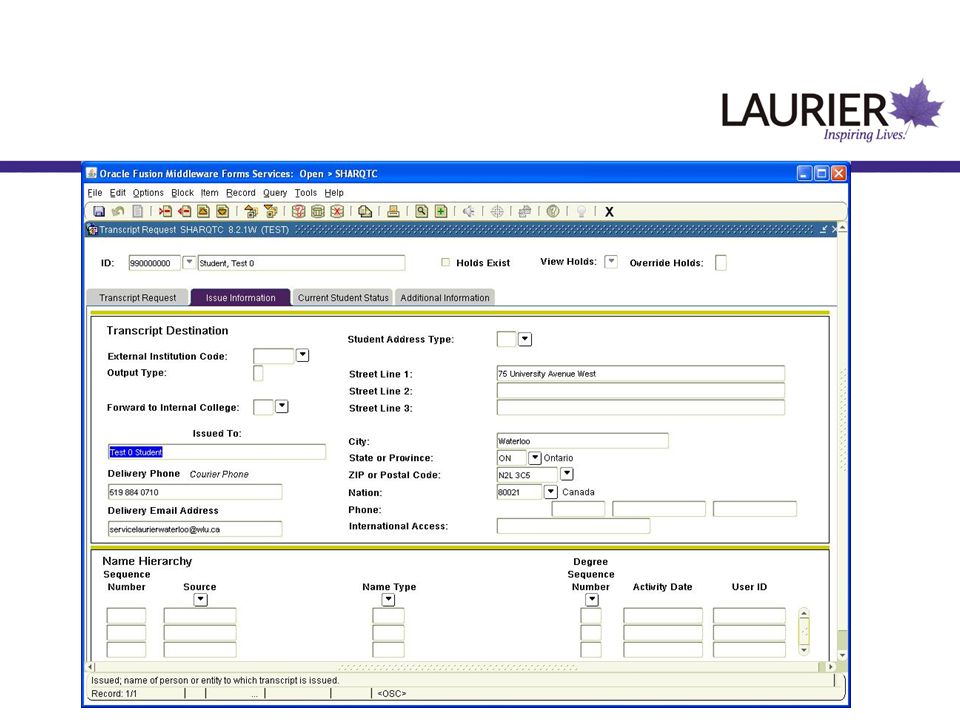Open External Institution Code lookup arrow
Screen dimensions: 960x720
[302, 355]
